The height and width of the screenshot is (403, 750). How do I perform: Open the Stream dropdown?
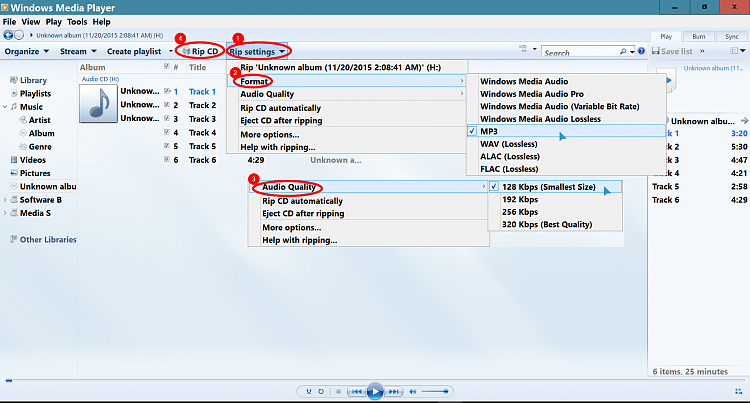point(78,51)
